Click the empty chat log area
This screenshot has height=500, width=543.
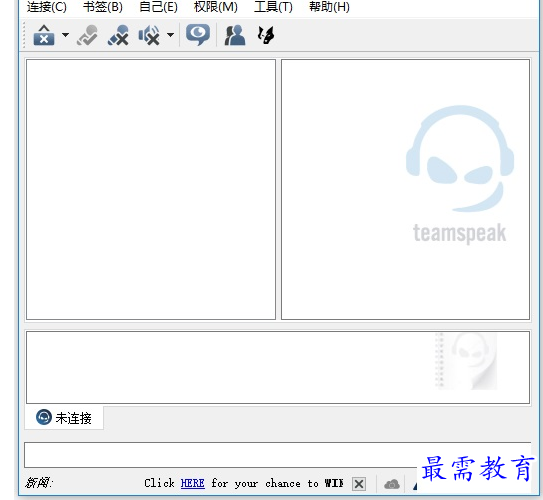(x=278, y=367)
